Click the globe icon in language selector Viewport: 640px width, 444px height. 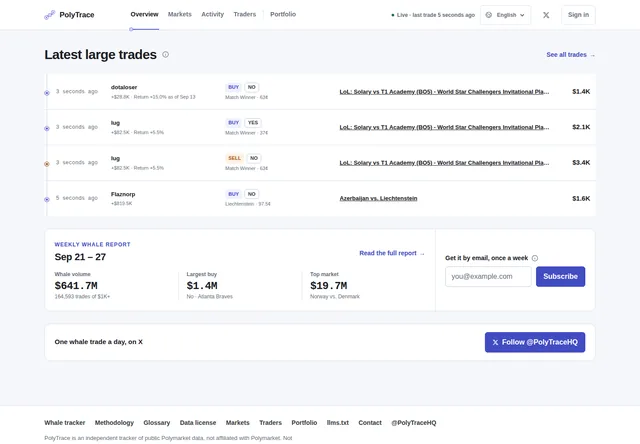coord(489,15)
